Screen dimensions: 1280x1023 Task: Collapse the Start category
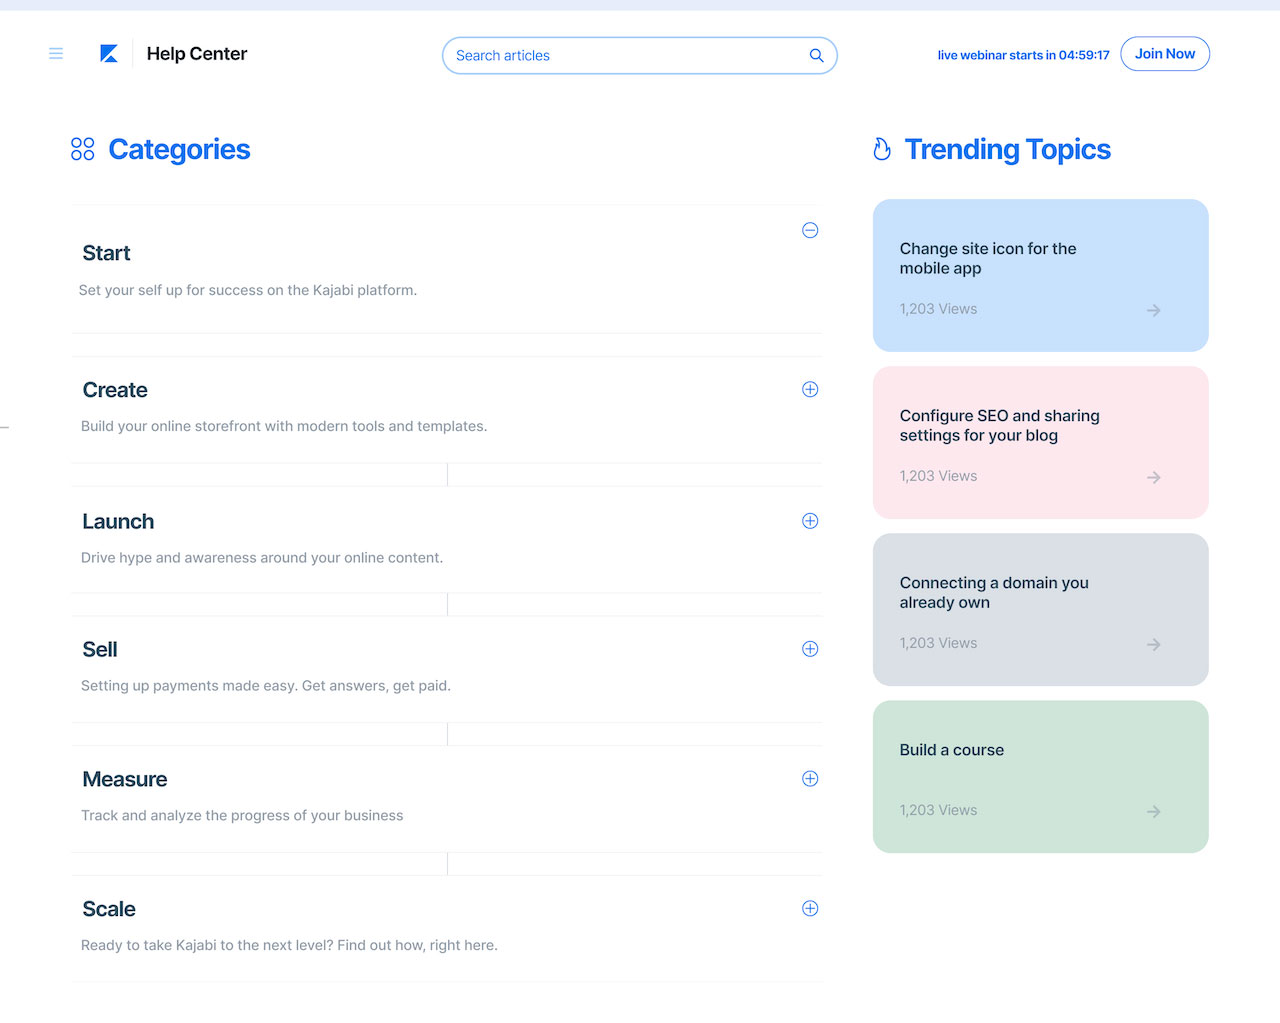[x=810, y=230]
